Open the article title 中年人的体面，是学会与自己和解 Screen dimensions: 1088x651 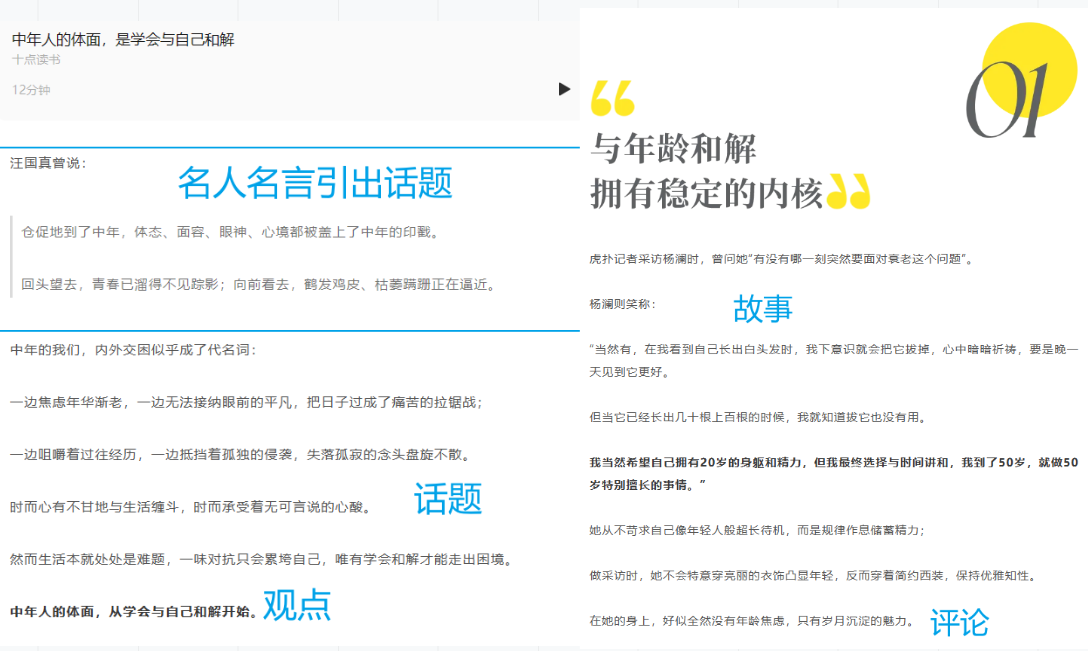point(123,39)
